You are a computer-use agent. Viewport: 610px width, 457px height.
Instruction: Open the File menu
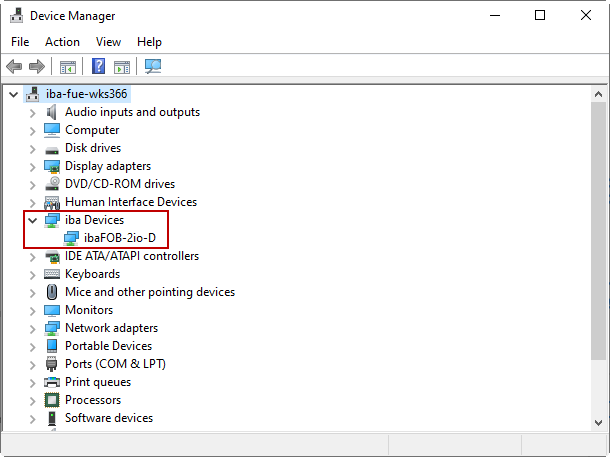click(20, 42)
